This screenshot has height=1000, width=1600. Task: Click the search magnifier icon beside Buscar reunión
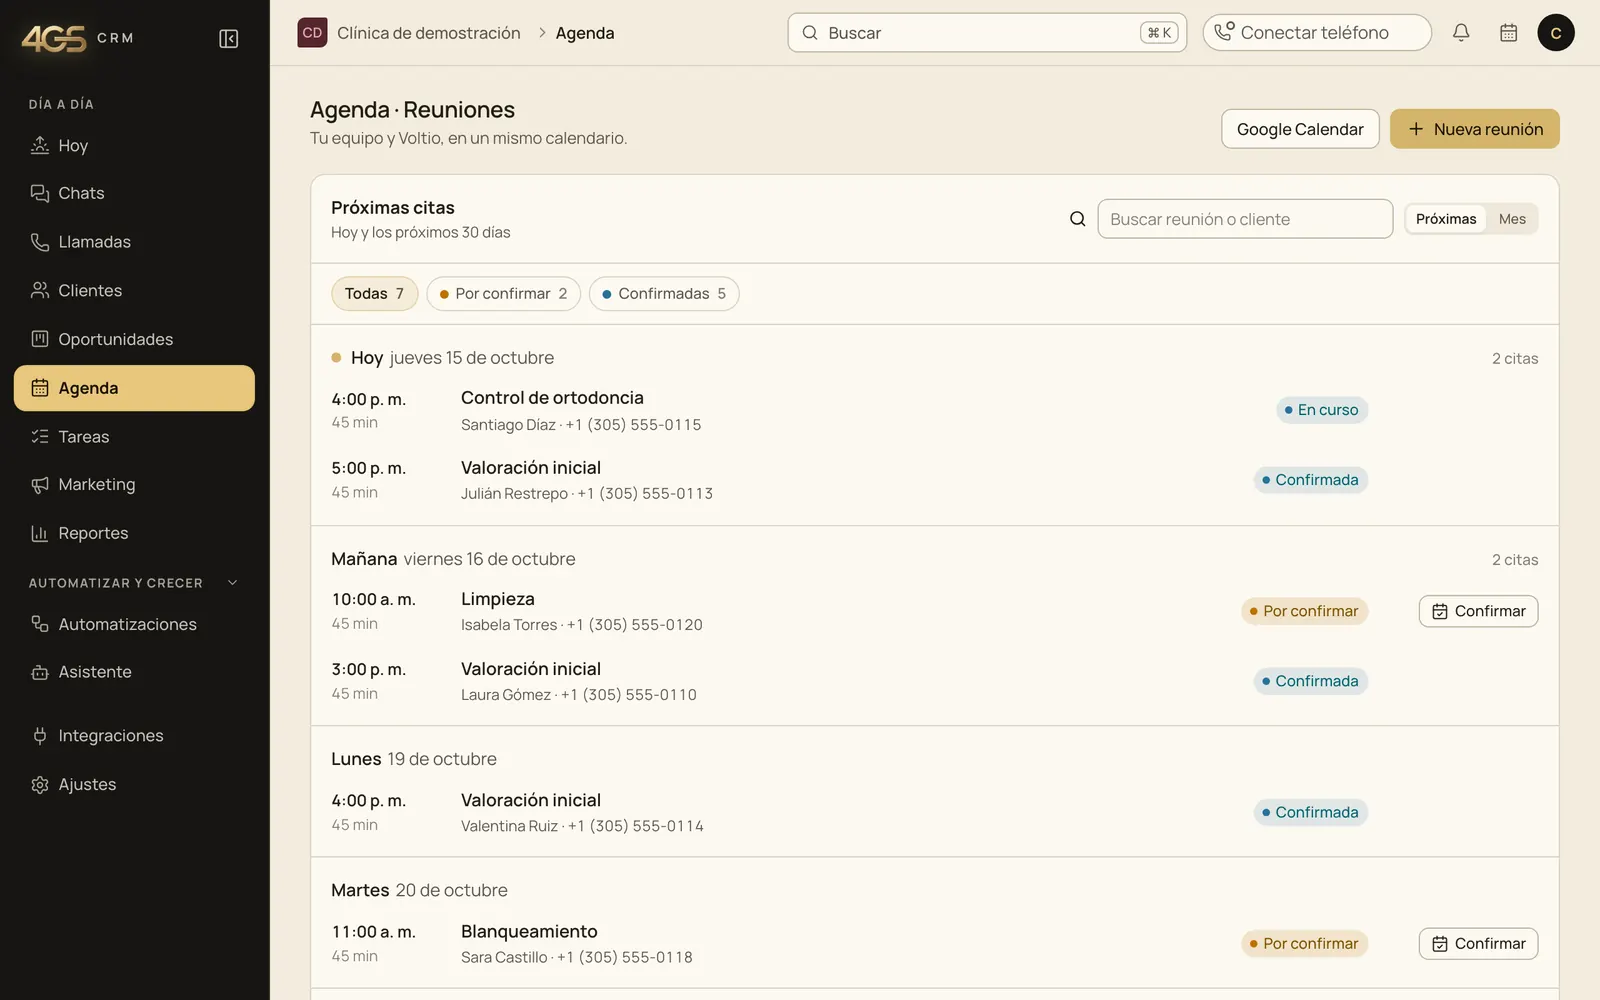pyautogui.click(x=1077, y=219)
